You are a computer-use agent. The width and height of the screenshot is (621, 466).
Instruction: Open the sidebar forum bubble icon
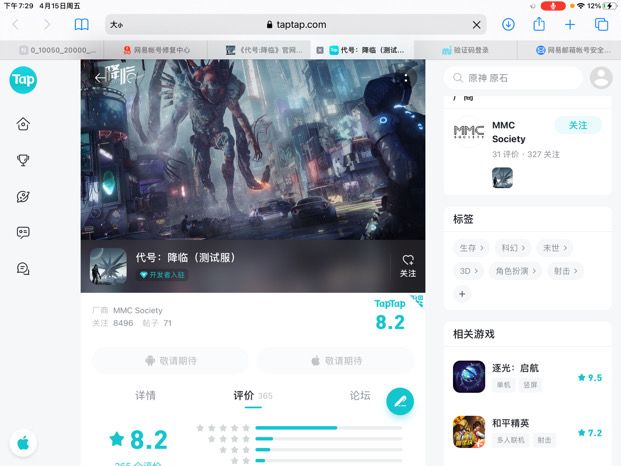23,268
